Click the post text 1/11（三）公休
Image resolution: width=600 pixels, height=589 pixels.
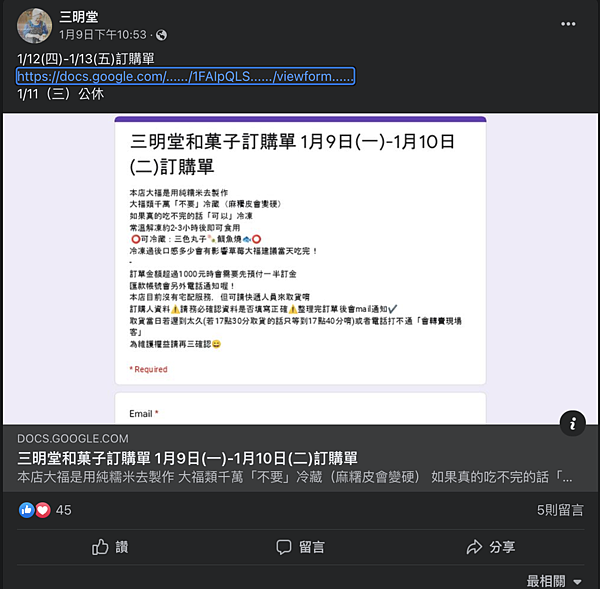[60, 94]
